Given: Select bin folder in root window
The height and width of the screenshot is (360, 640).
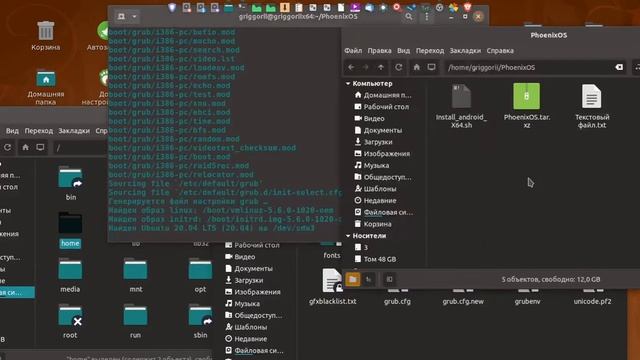Looking at the screenshot, I should pyautogui.click(x=71, y=183).
